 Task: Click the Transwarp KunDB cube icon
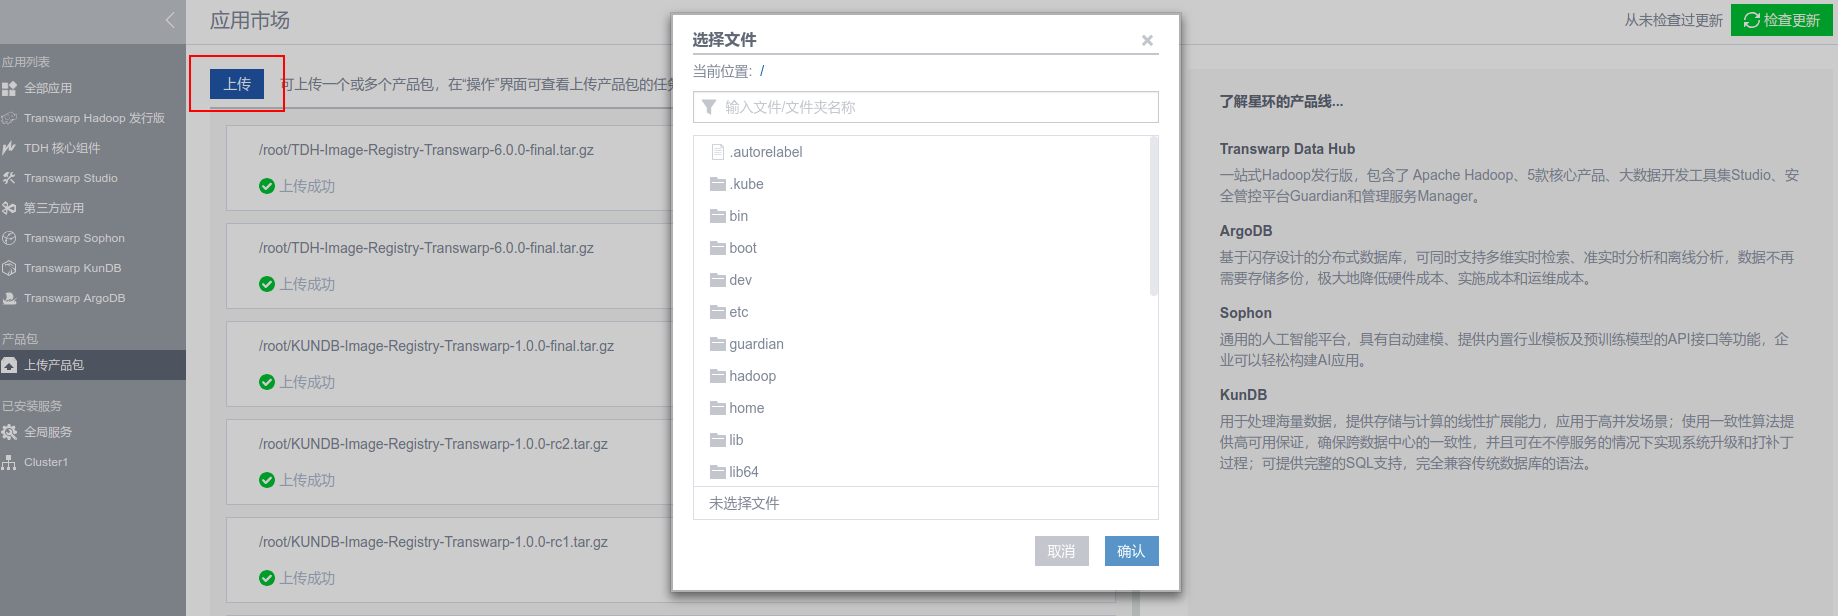point(9,268)
